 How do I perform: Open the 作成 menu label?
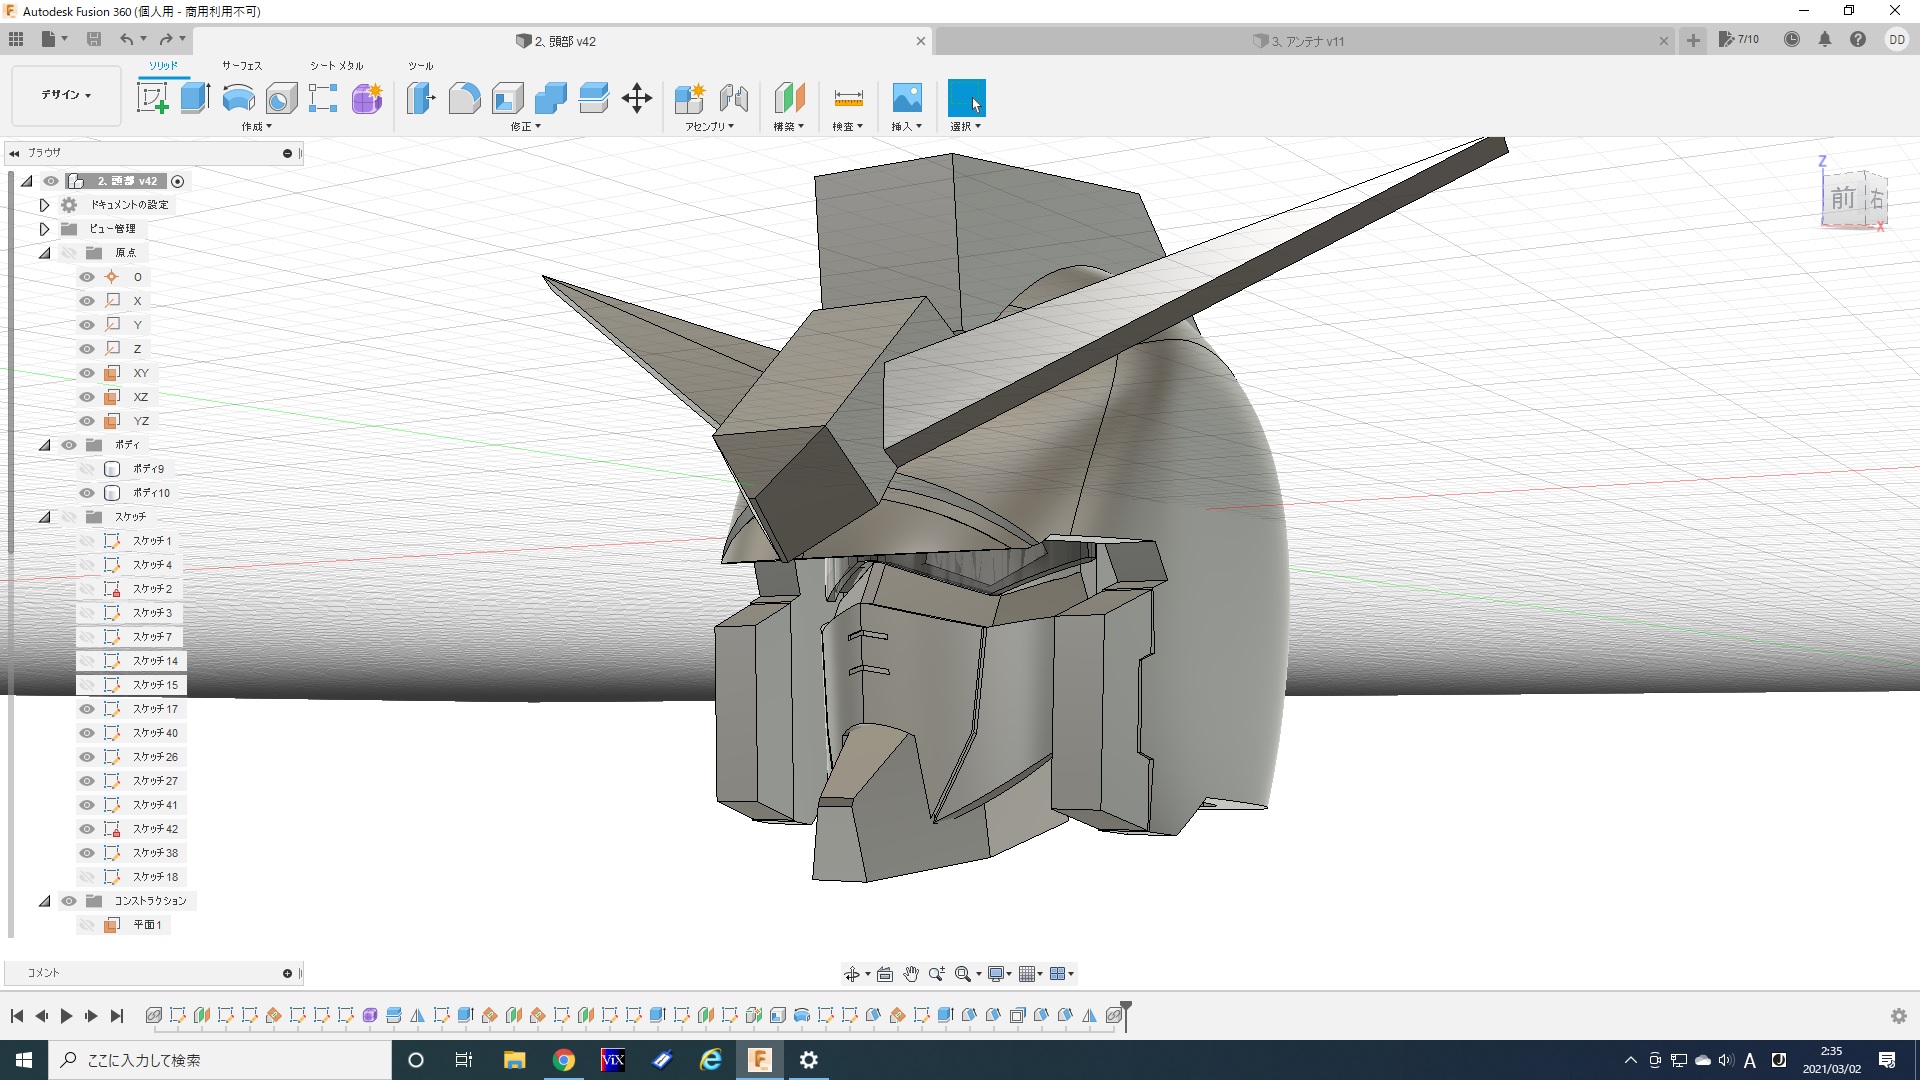pos(256,127)
